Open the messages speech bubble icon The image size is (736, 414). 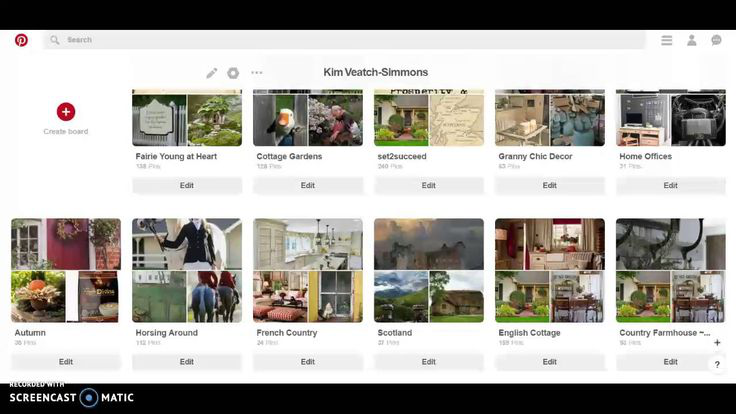(716, 40)
